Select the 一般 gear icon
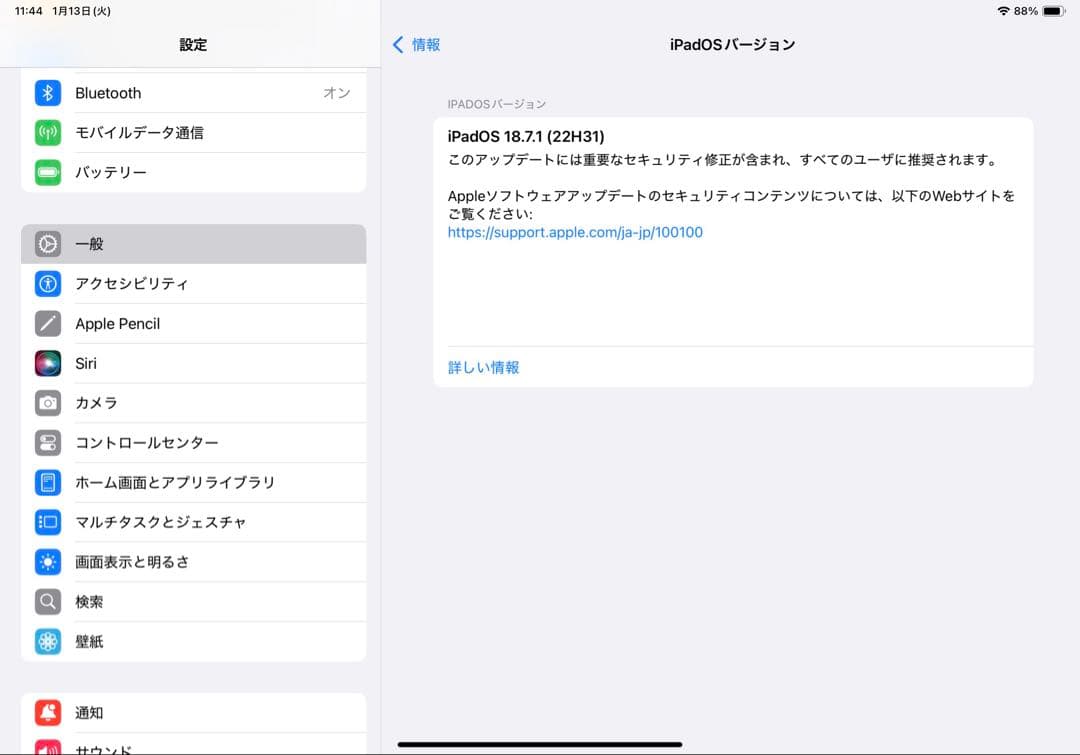Screen dimensions: 1080x755 point(48,243)
